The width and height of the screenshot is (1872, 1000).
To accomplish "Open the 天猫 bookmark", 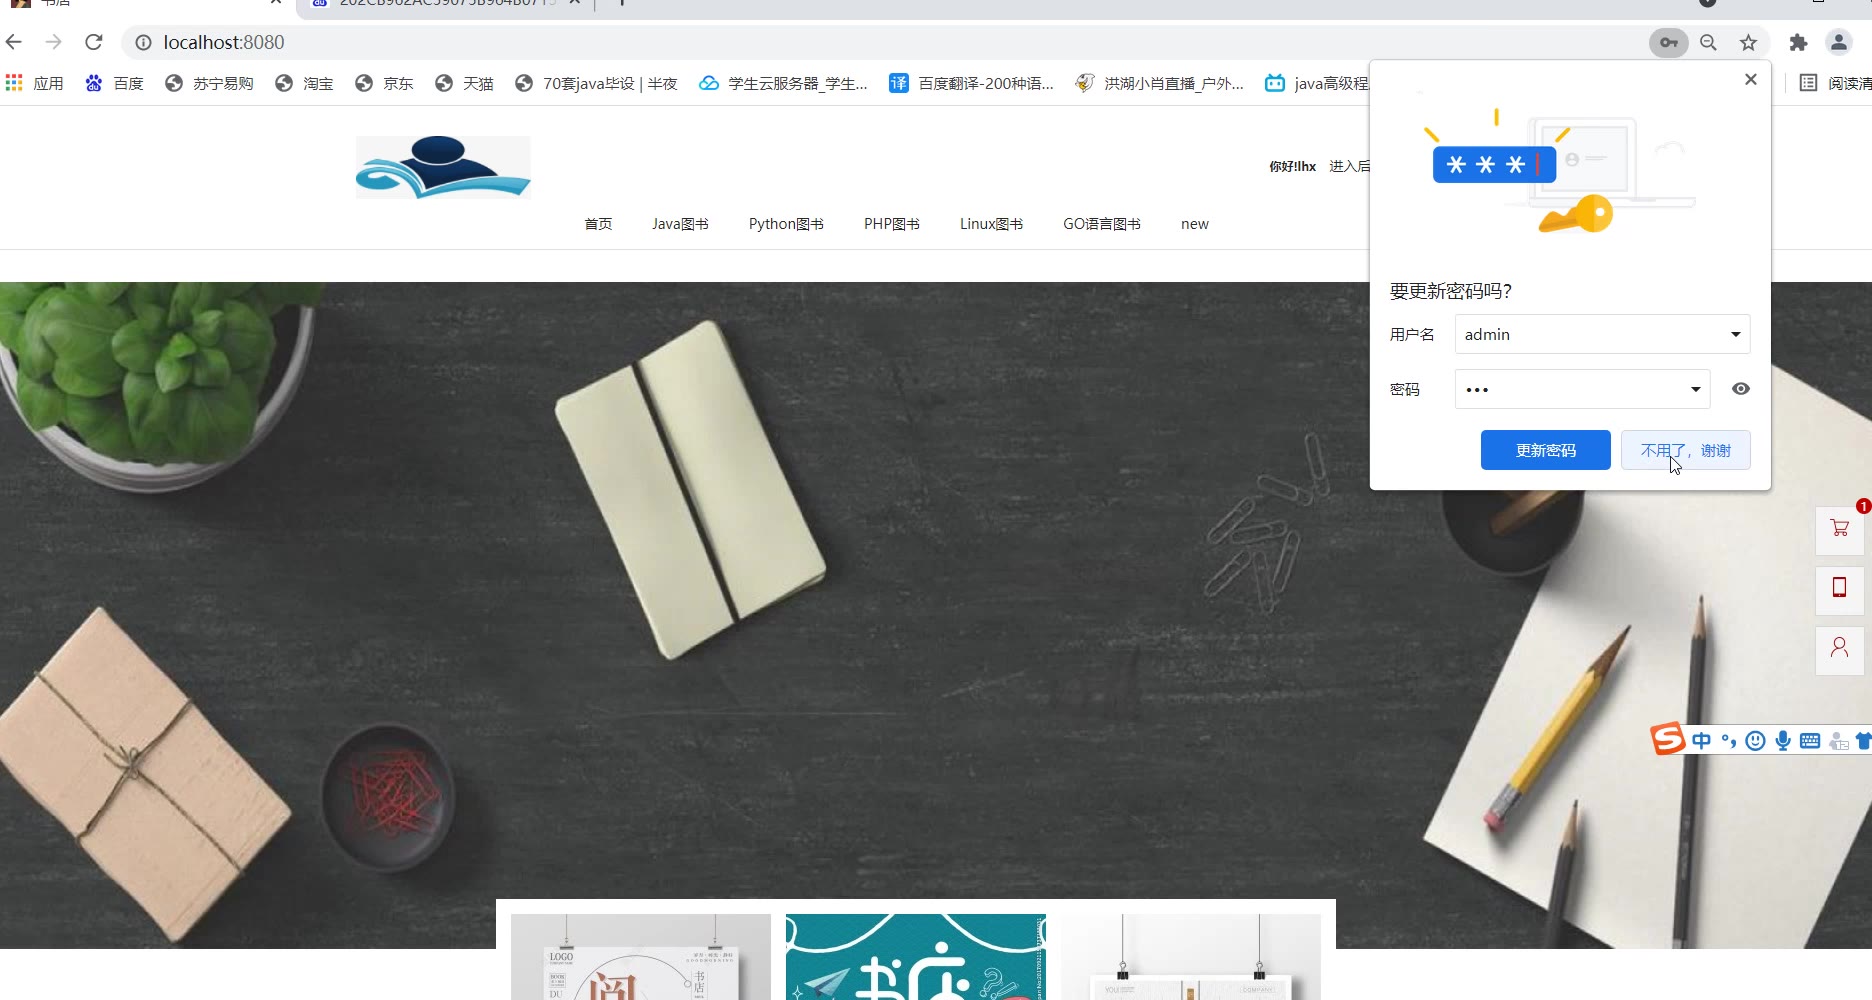I will (x=465, y=83).
